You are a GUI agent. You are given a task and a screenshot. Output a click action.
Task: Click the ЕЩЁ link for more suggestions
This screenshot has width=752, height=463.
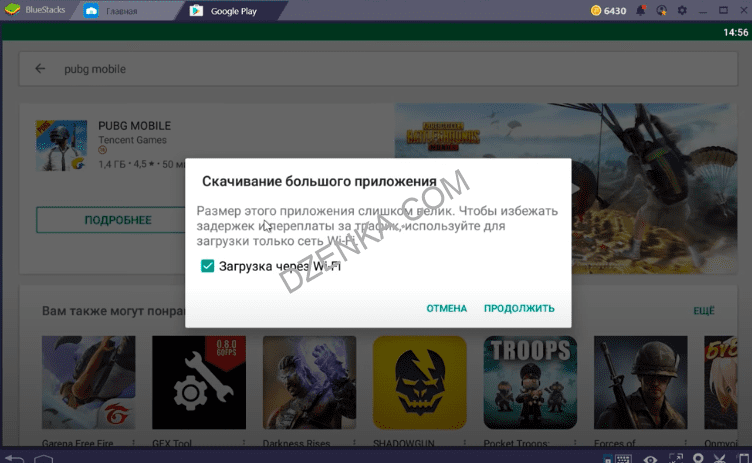point(704,311)
